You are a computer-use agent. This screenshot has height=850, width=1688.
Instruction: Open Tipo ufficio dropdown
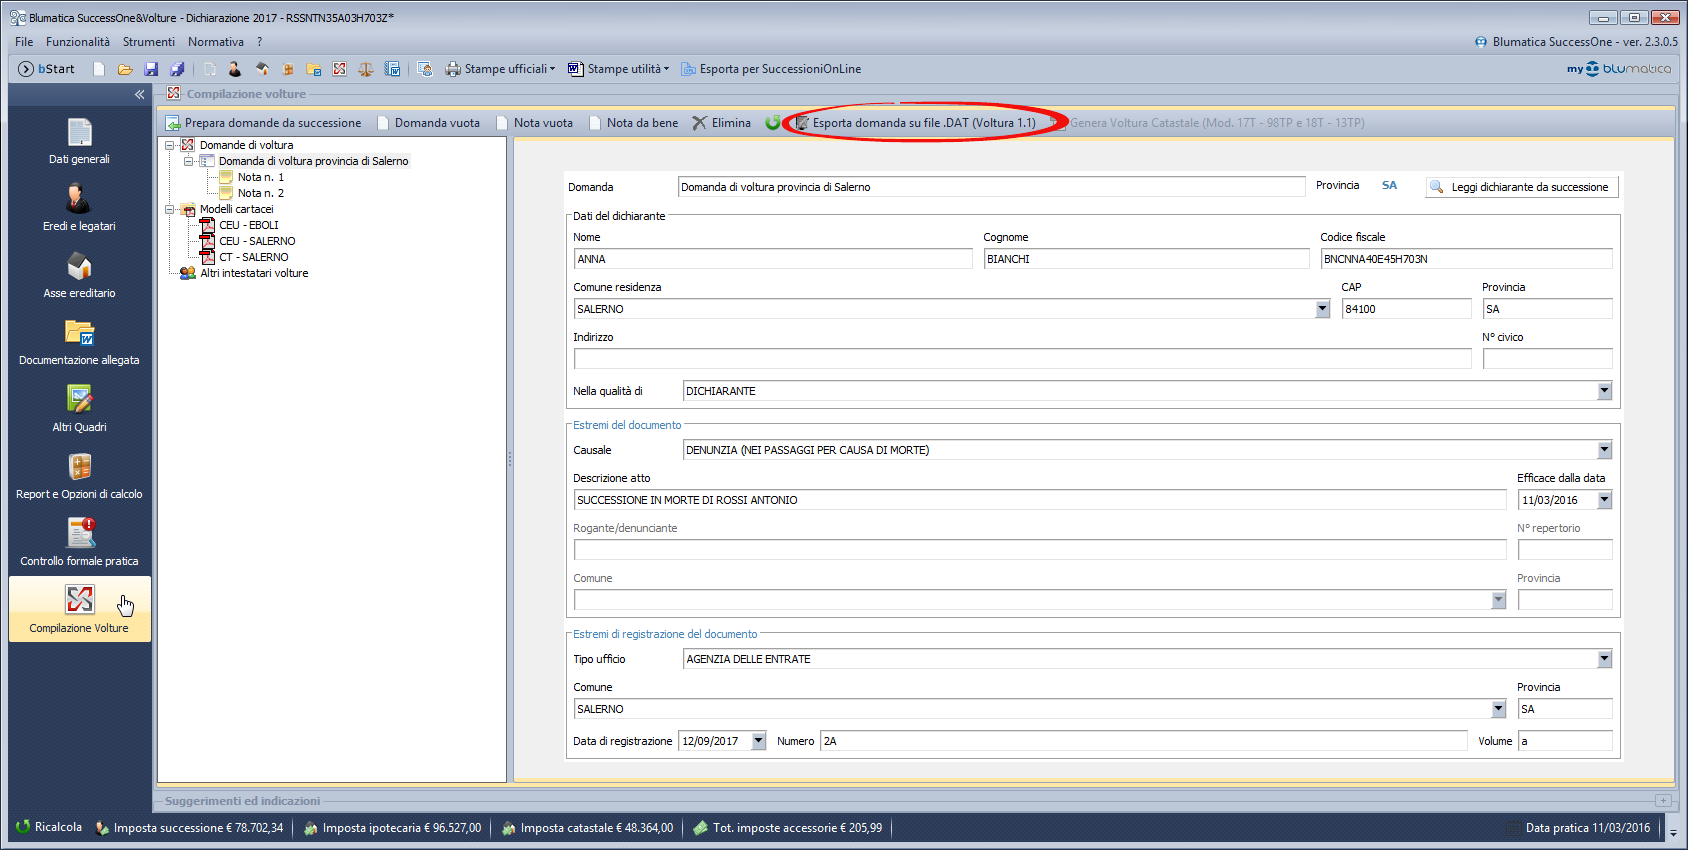tap(1604, 659)
